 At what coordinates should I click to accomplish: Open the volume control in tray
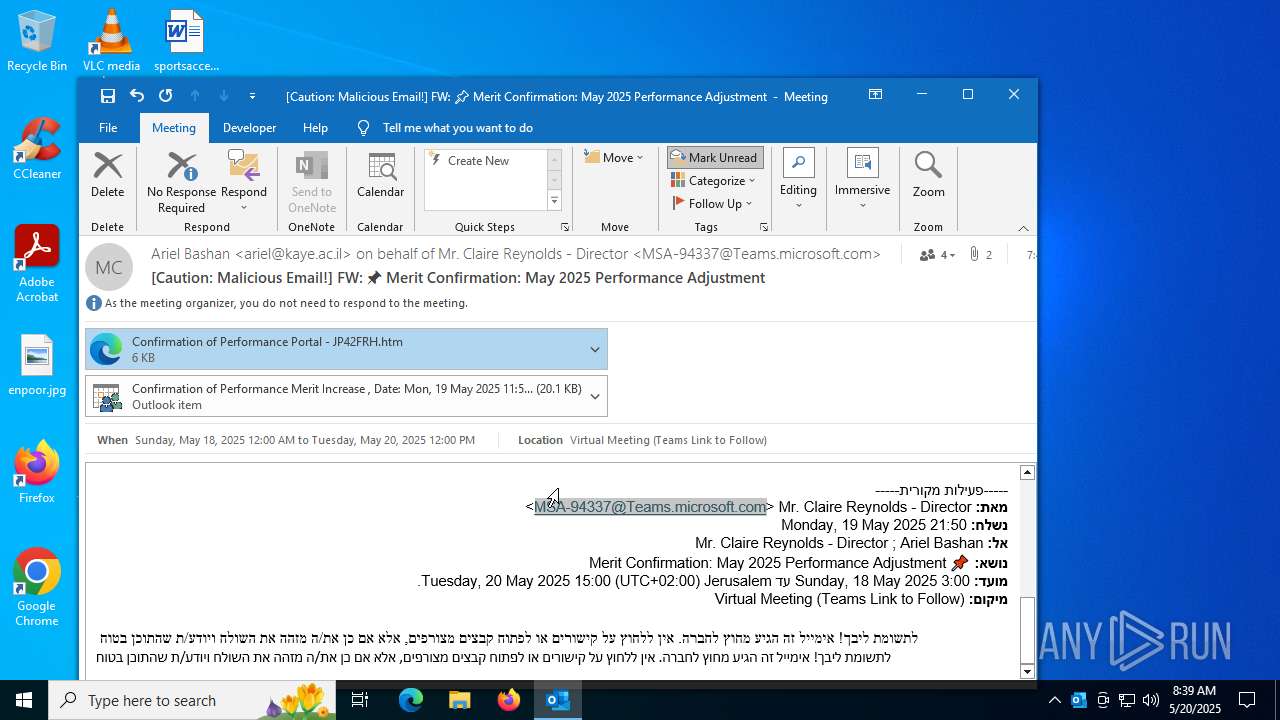(1151, 700)
